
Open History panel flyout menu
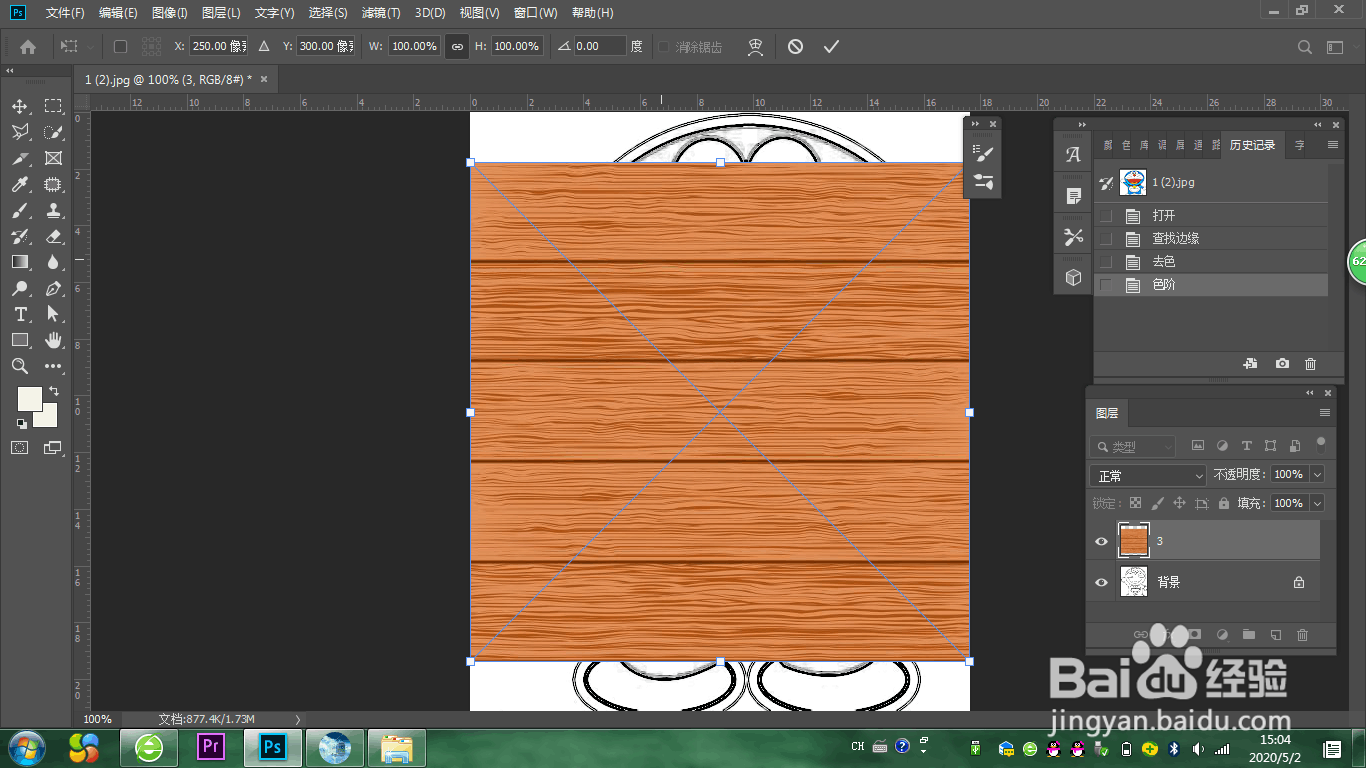click(x=1332, y=145)
